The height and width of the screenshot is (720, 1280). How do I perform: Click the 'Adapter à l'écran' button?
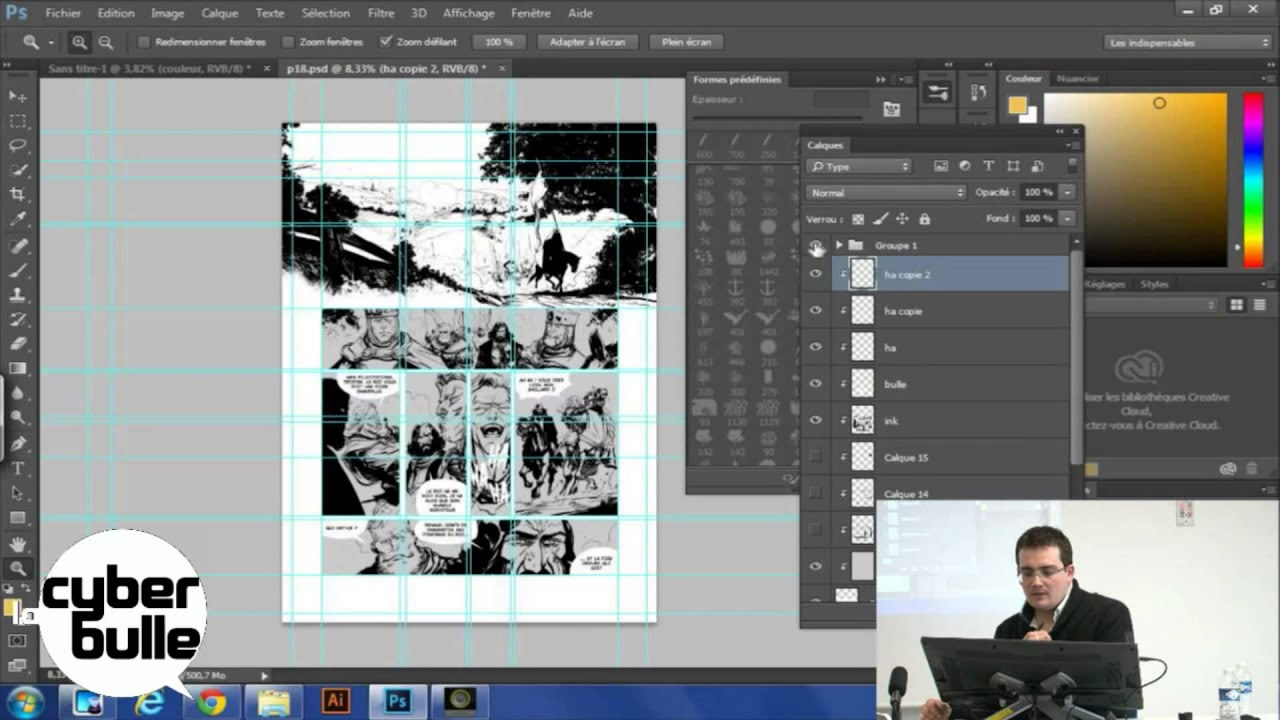(589, 42)
